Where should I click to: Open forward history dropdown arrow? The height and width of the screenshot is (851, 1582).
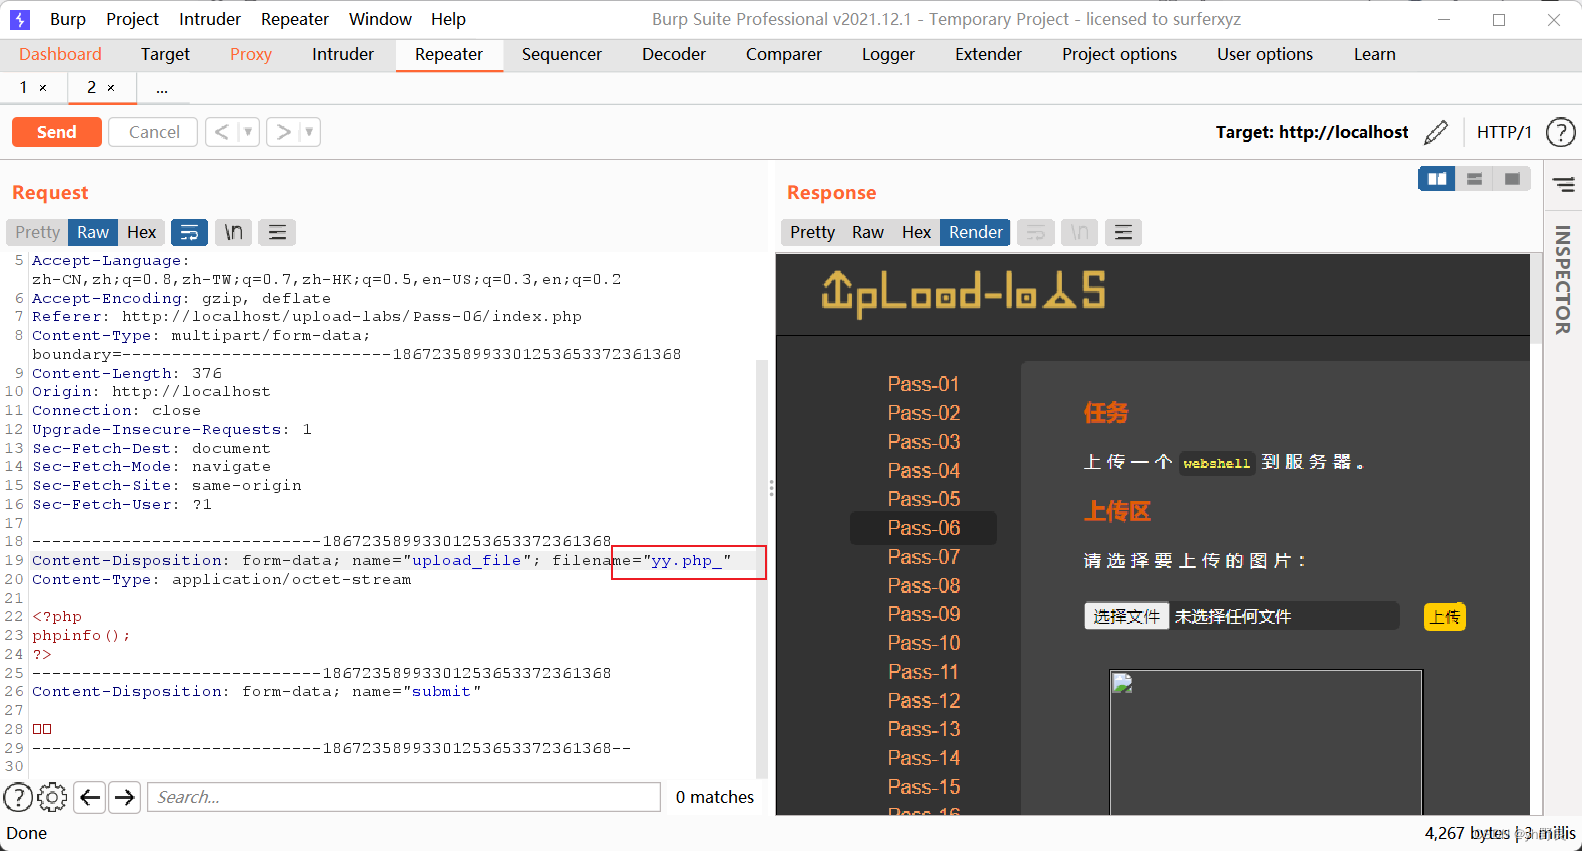[x=310, y=132]
